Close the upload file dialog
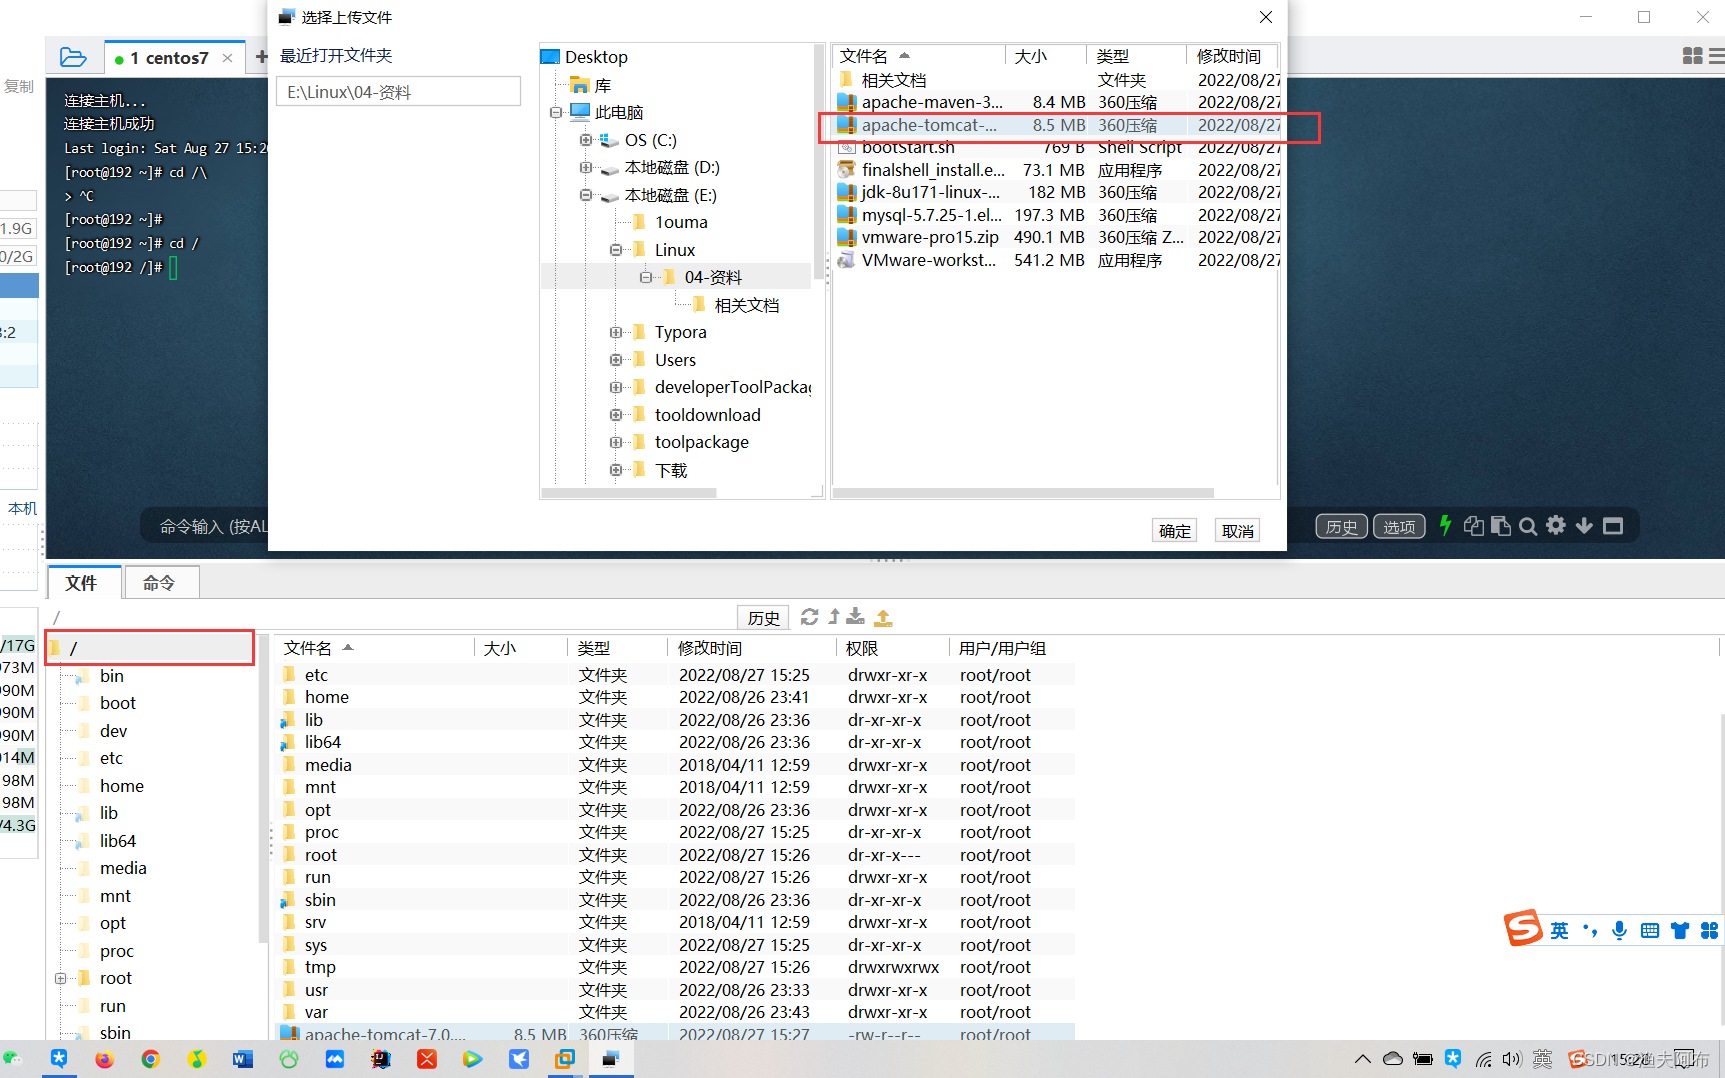 click(x=1266, y=17)
